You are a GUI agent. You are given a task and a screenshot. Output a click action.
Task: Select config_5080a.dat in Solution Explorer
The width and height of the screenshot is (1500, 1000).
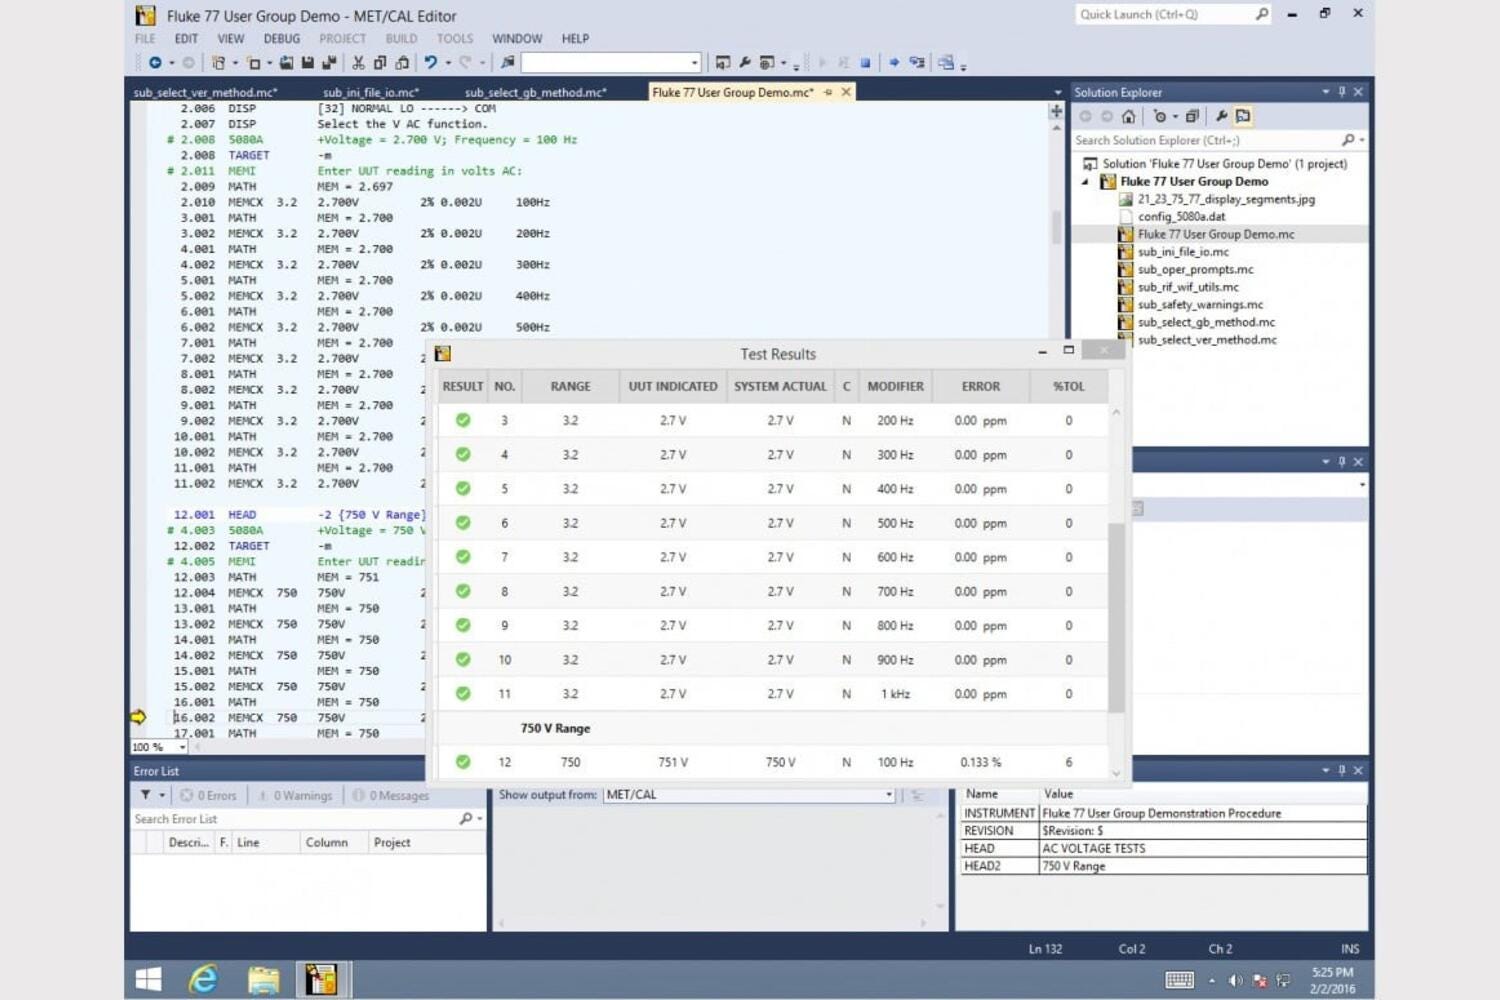(x=1181, y=217)
